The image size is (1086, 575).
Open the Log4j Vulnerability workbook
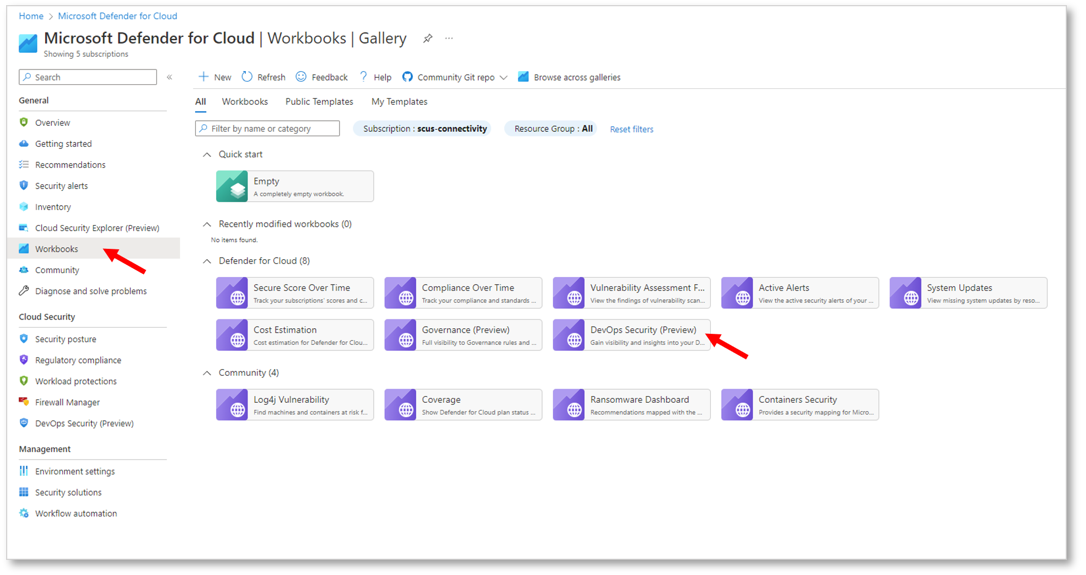click(295, 405)
